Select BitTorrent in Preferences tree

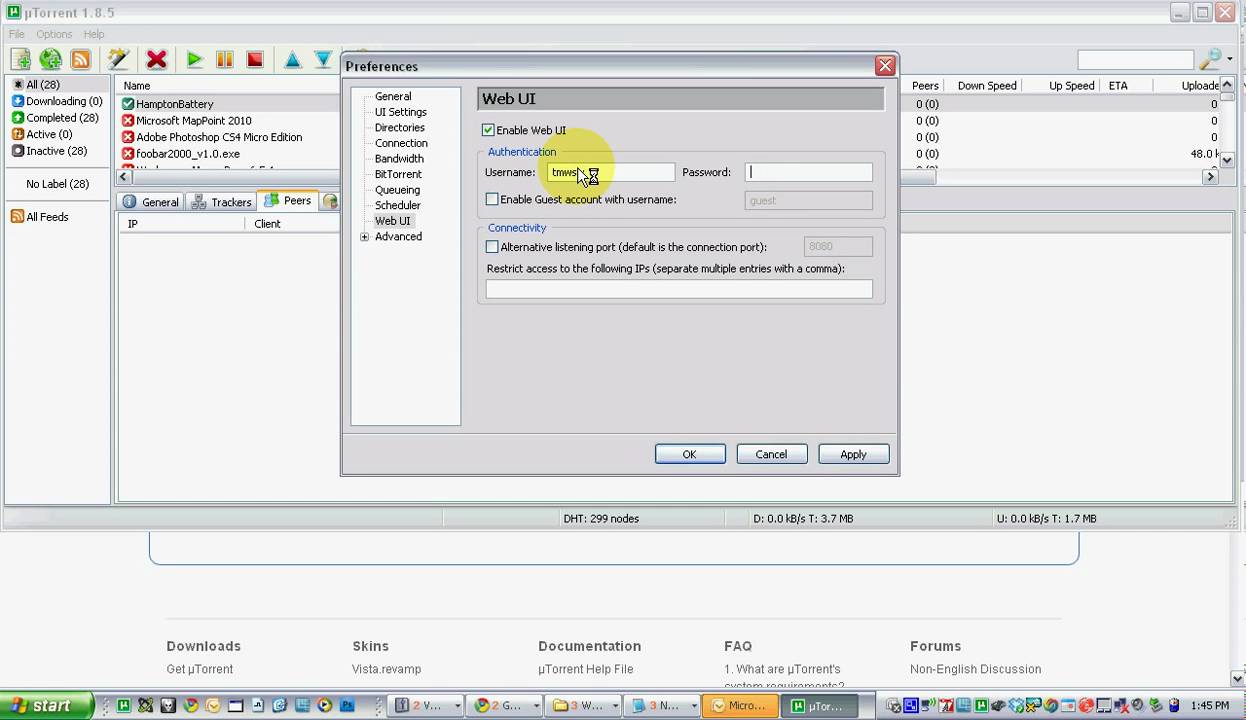(398, 174)
